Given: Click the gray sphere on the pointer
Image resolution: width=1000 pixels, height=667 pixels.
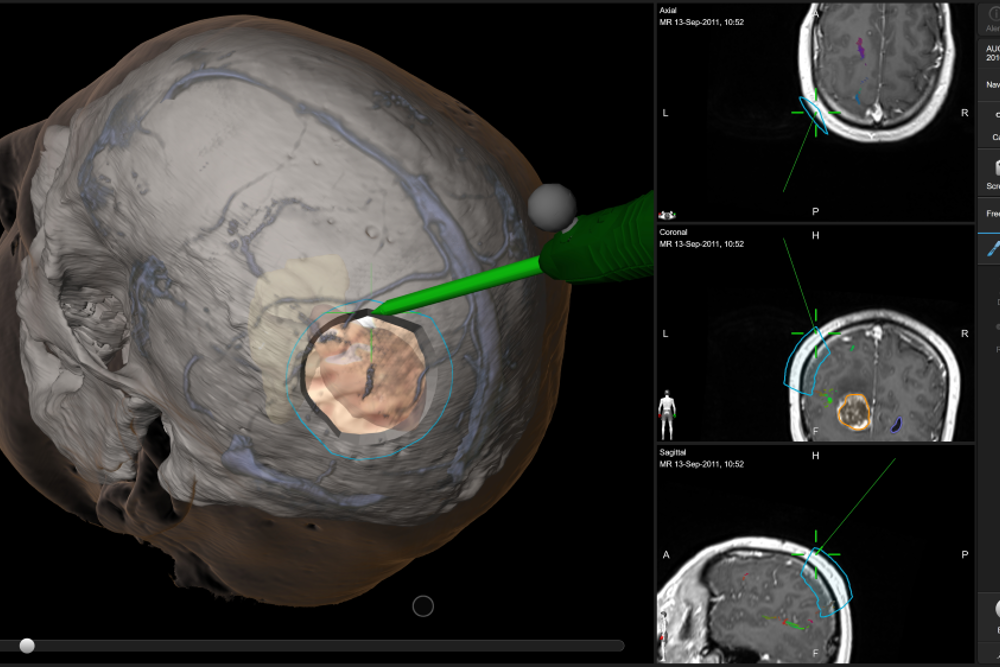Looking at the screenshot, I should coord(552,204).
